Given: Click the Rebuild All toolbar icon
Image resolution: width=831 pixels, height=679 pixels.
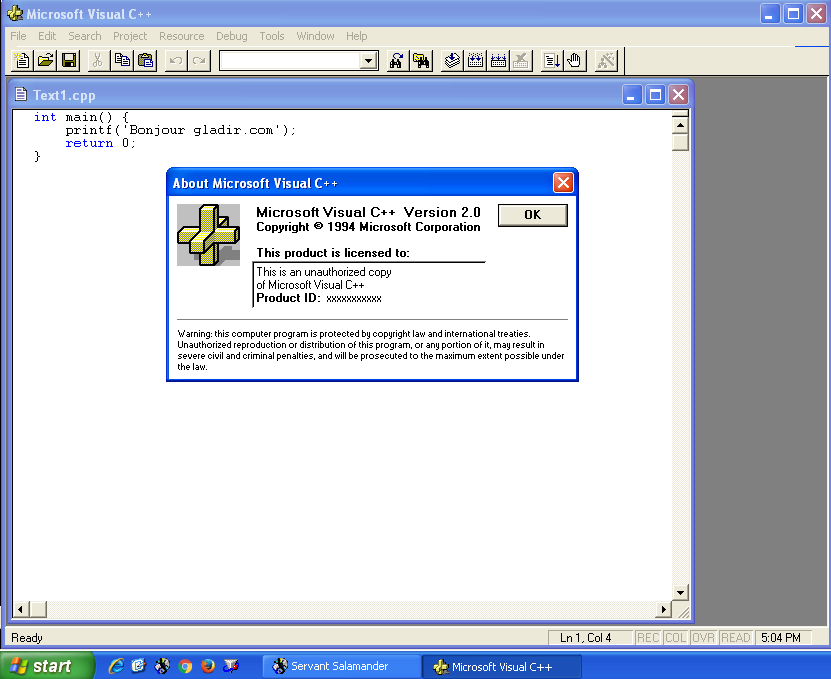Looking at the screenshot, I should [x=498, y=60].
